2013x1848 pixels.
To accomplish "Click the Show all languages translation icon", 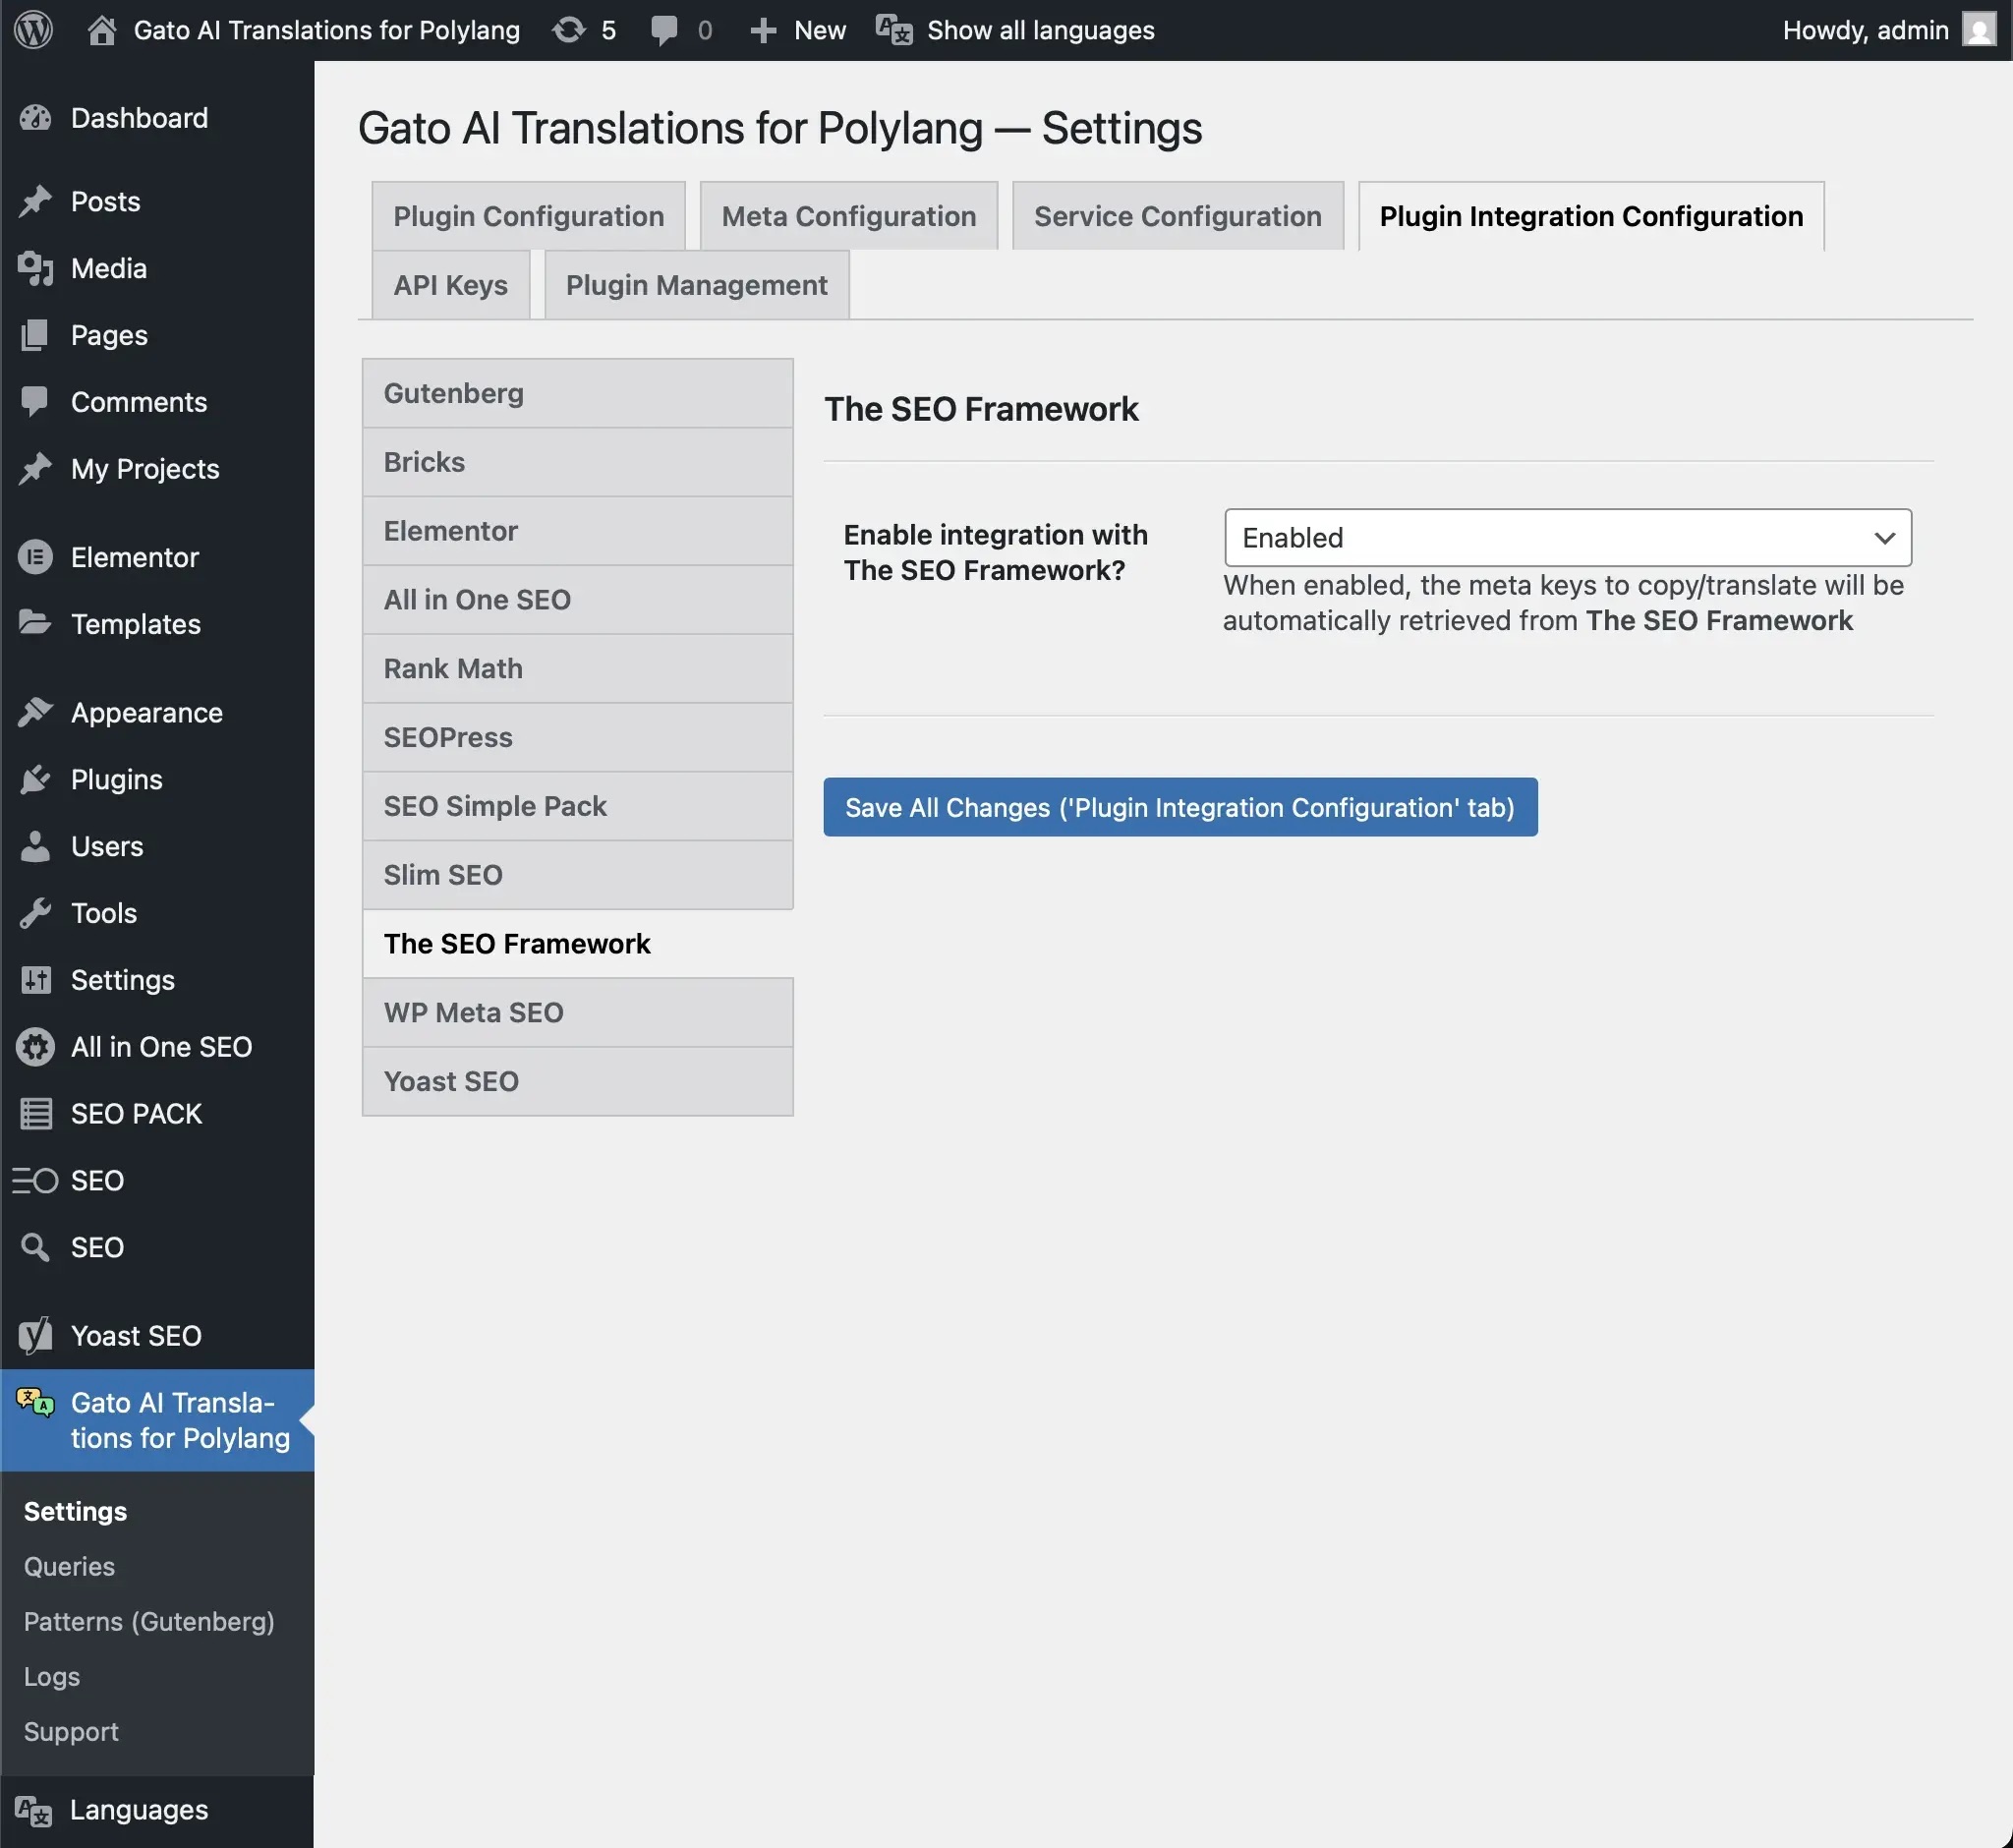I will [893, 30].
